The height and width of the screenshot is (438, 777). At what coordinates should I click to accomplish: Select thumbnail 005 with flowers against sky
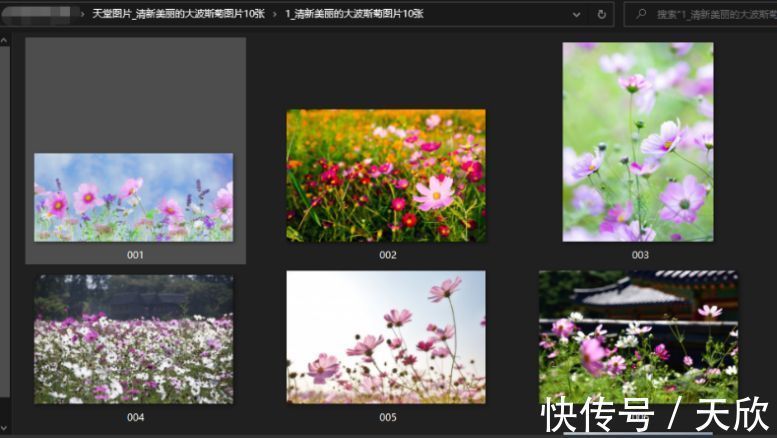click(386, 337)
